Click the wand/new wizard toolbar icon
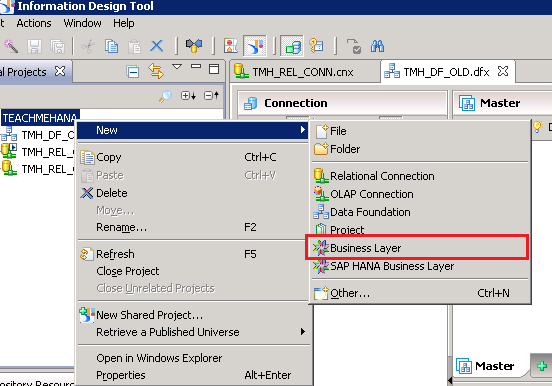The image size is (552, 386). click(11, 46)
